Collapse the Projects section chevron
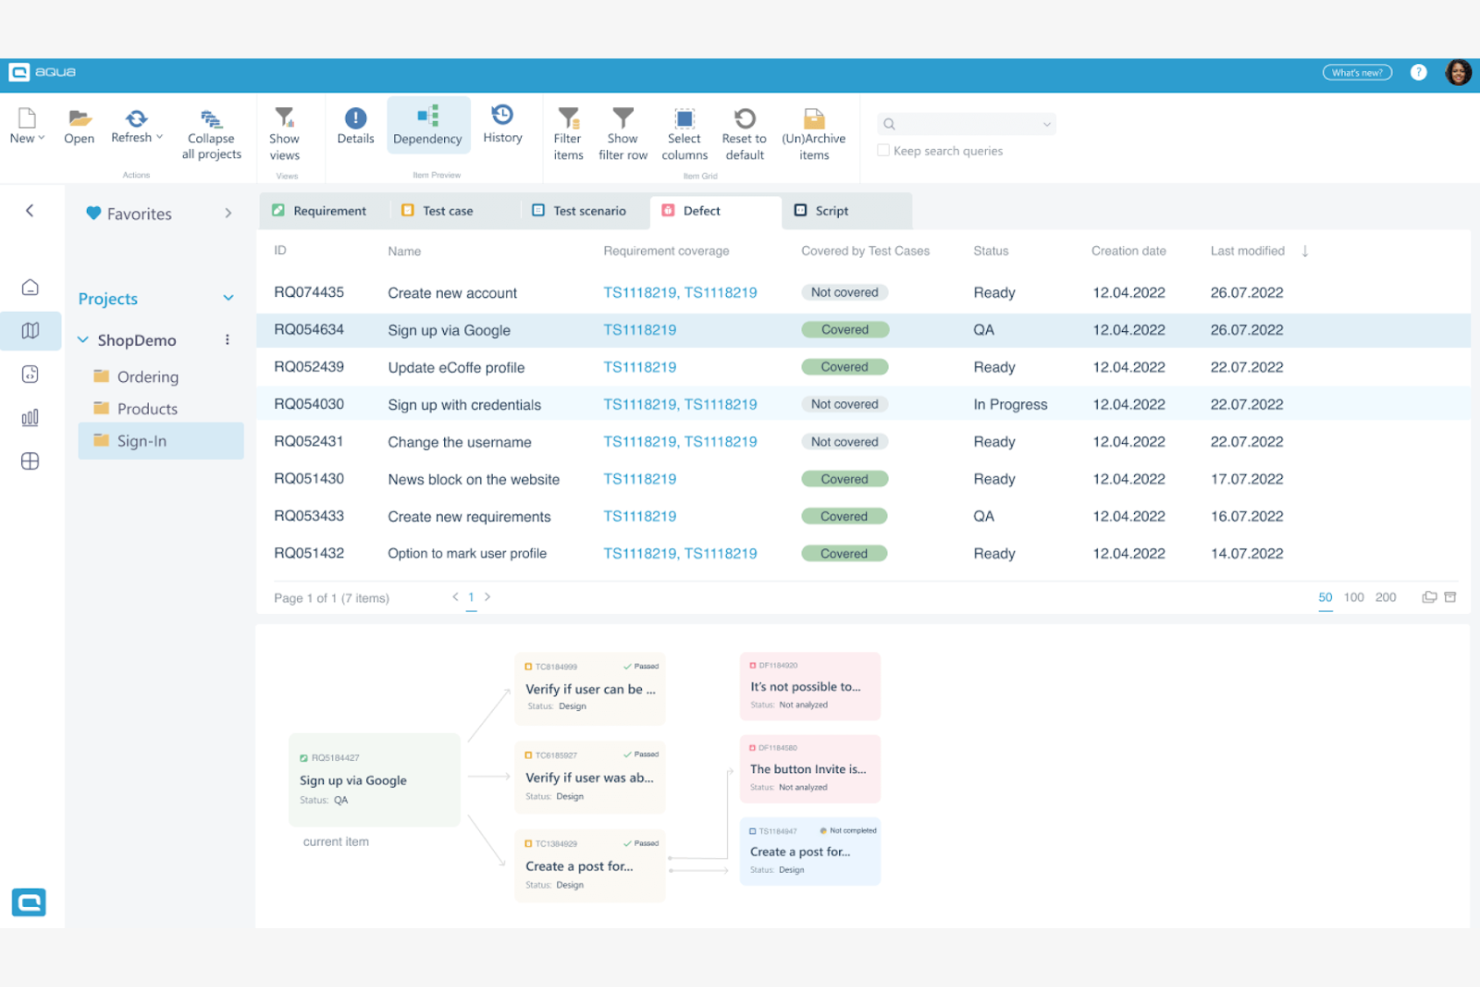 (228, 298)
